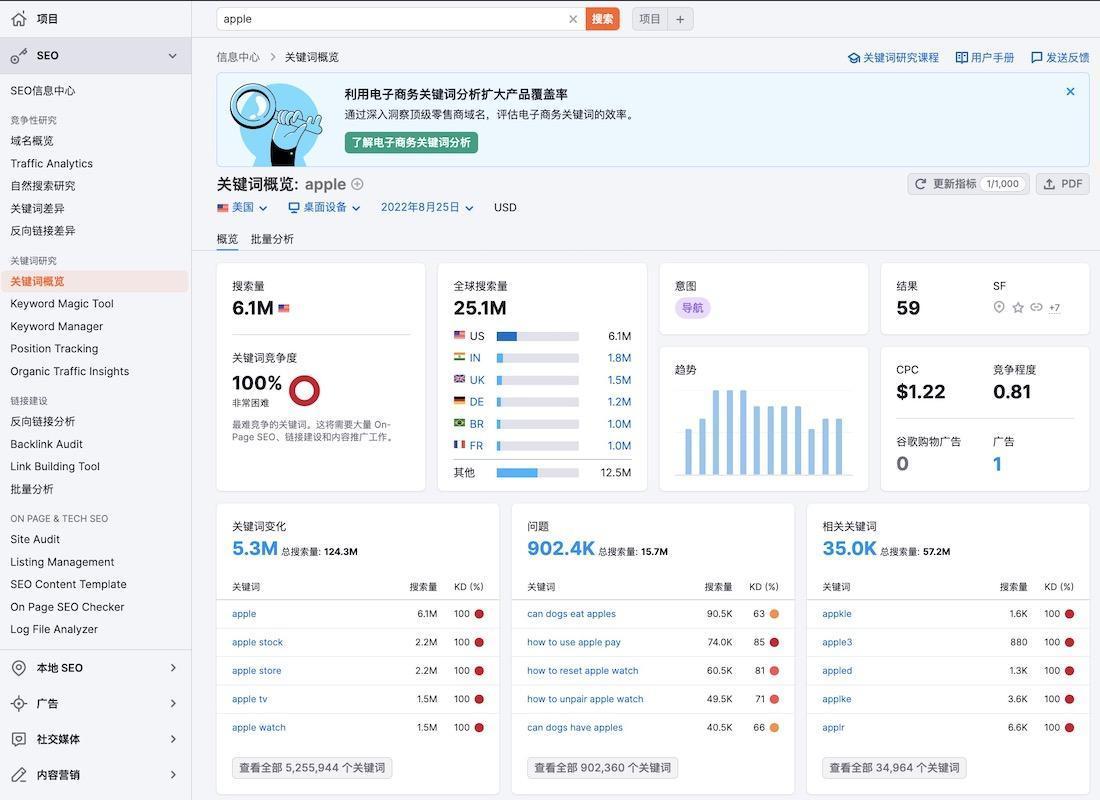Open 'can dogs eat apples' question link
Viewport: 1100px width, 800px height.
(572, 614)
